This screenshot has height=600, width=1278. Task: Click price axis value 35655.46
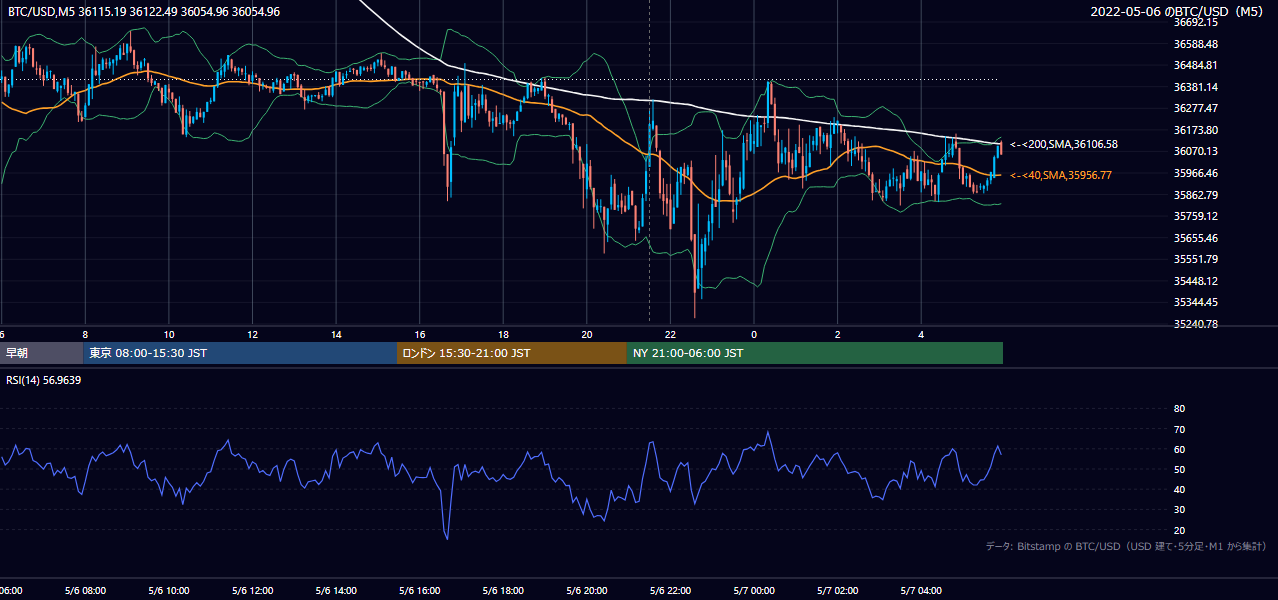(x=1196, y=238)
